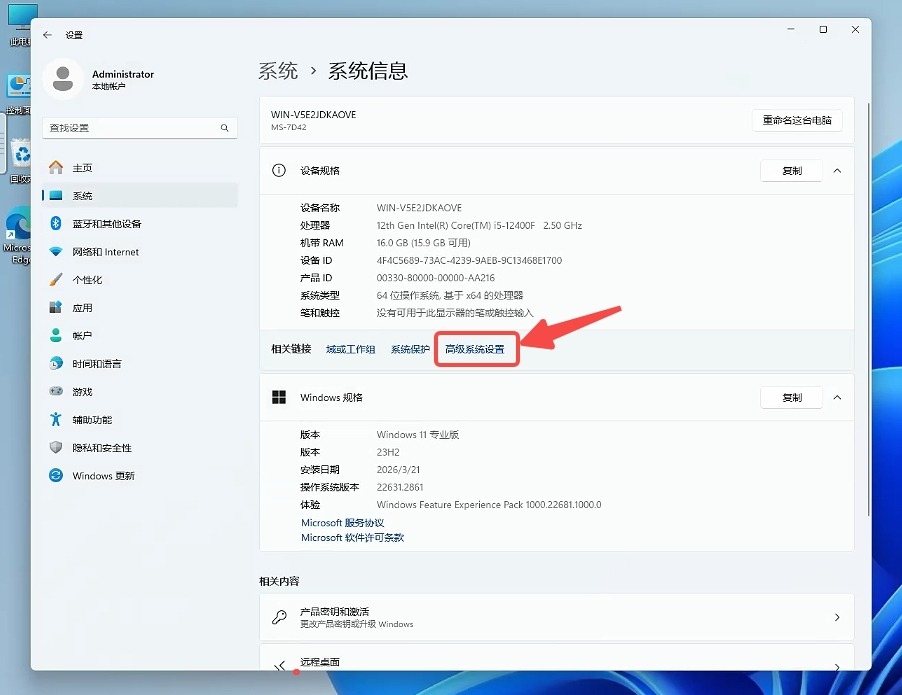Copy device specs with 复制 button
This screenshot has height=695, width=902.
791,171
